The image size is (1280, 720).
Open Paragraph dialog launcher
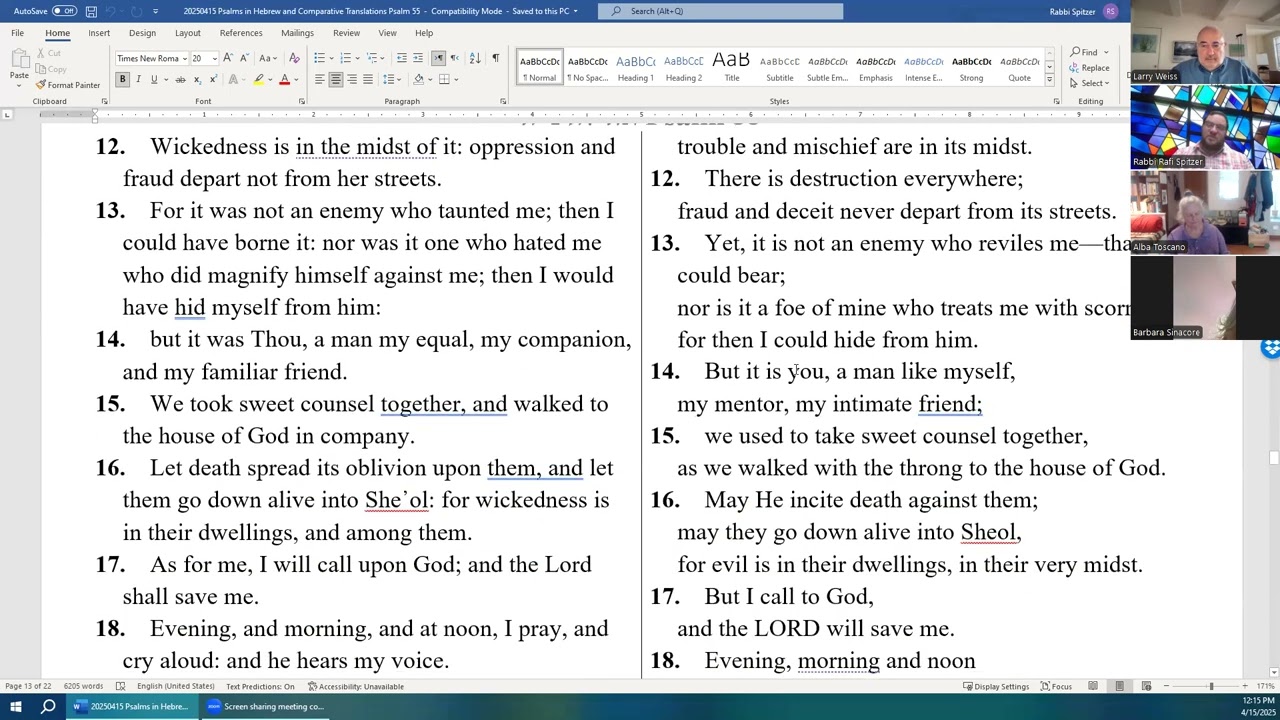(503, 101)
